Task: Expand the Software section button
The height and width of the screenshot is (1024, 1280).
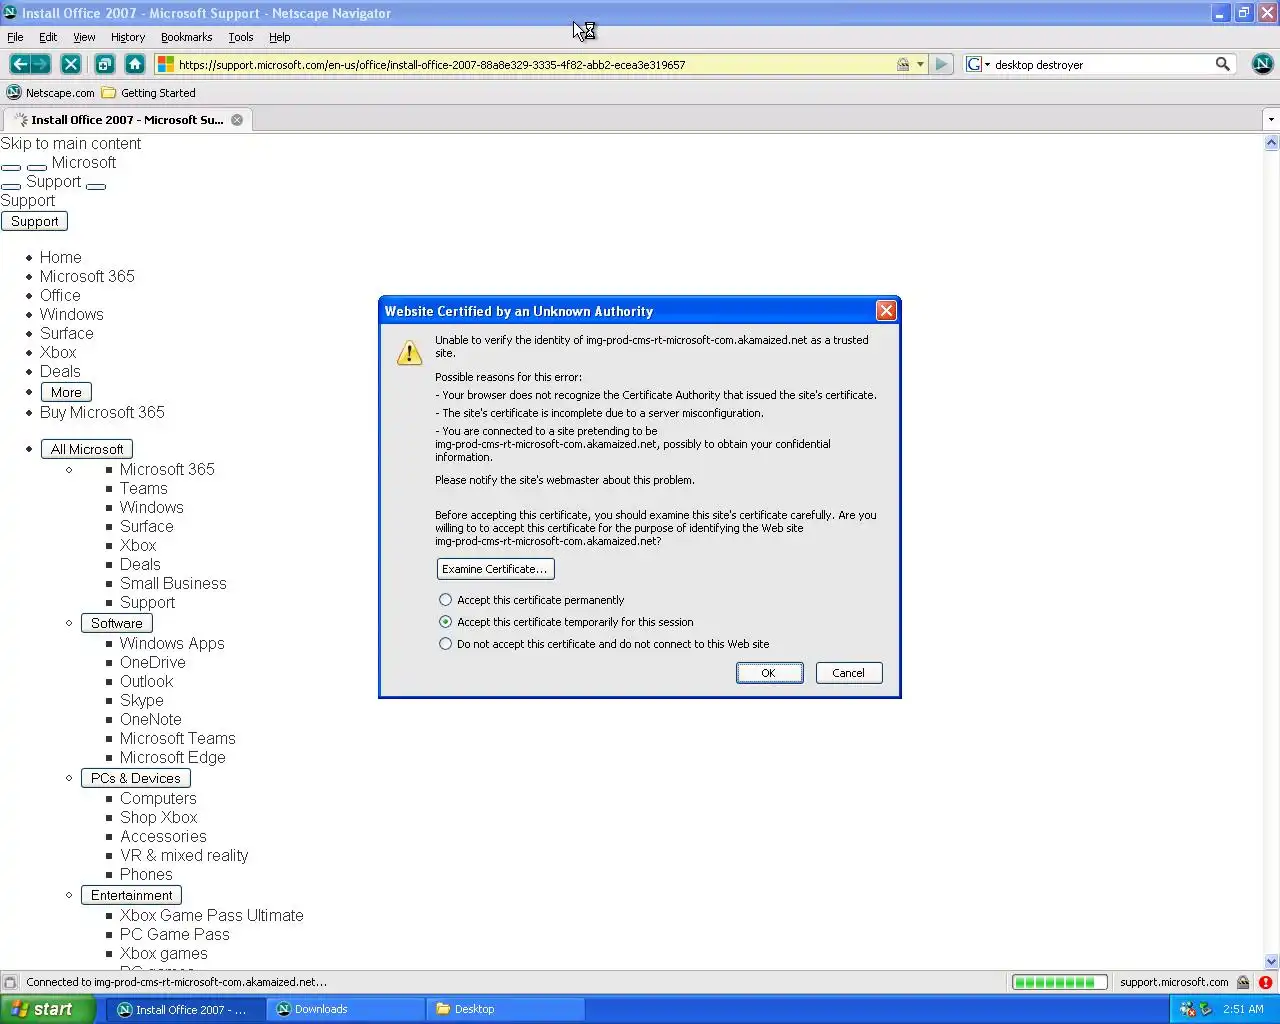Action: pos(116,623)
